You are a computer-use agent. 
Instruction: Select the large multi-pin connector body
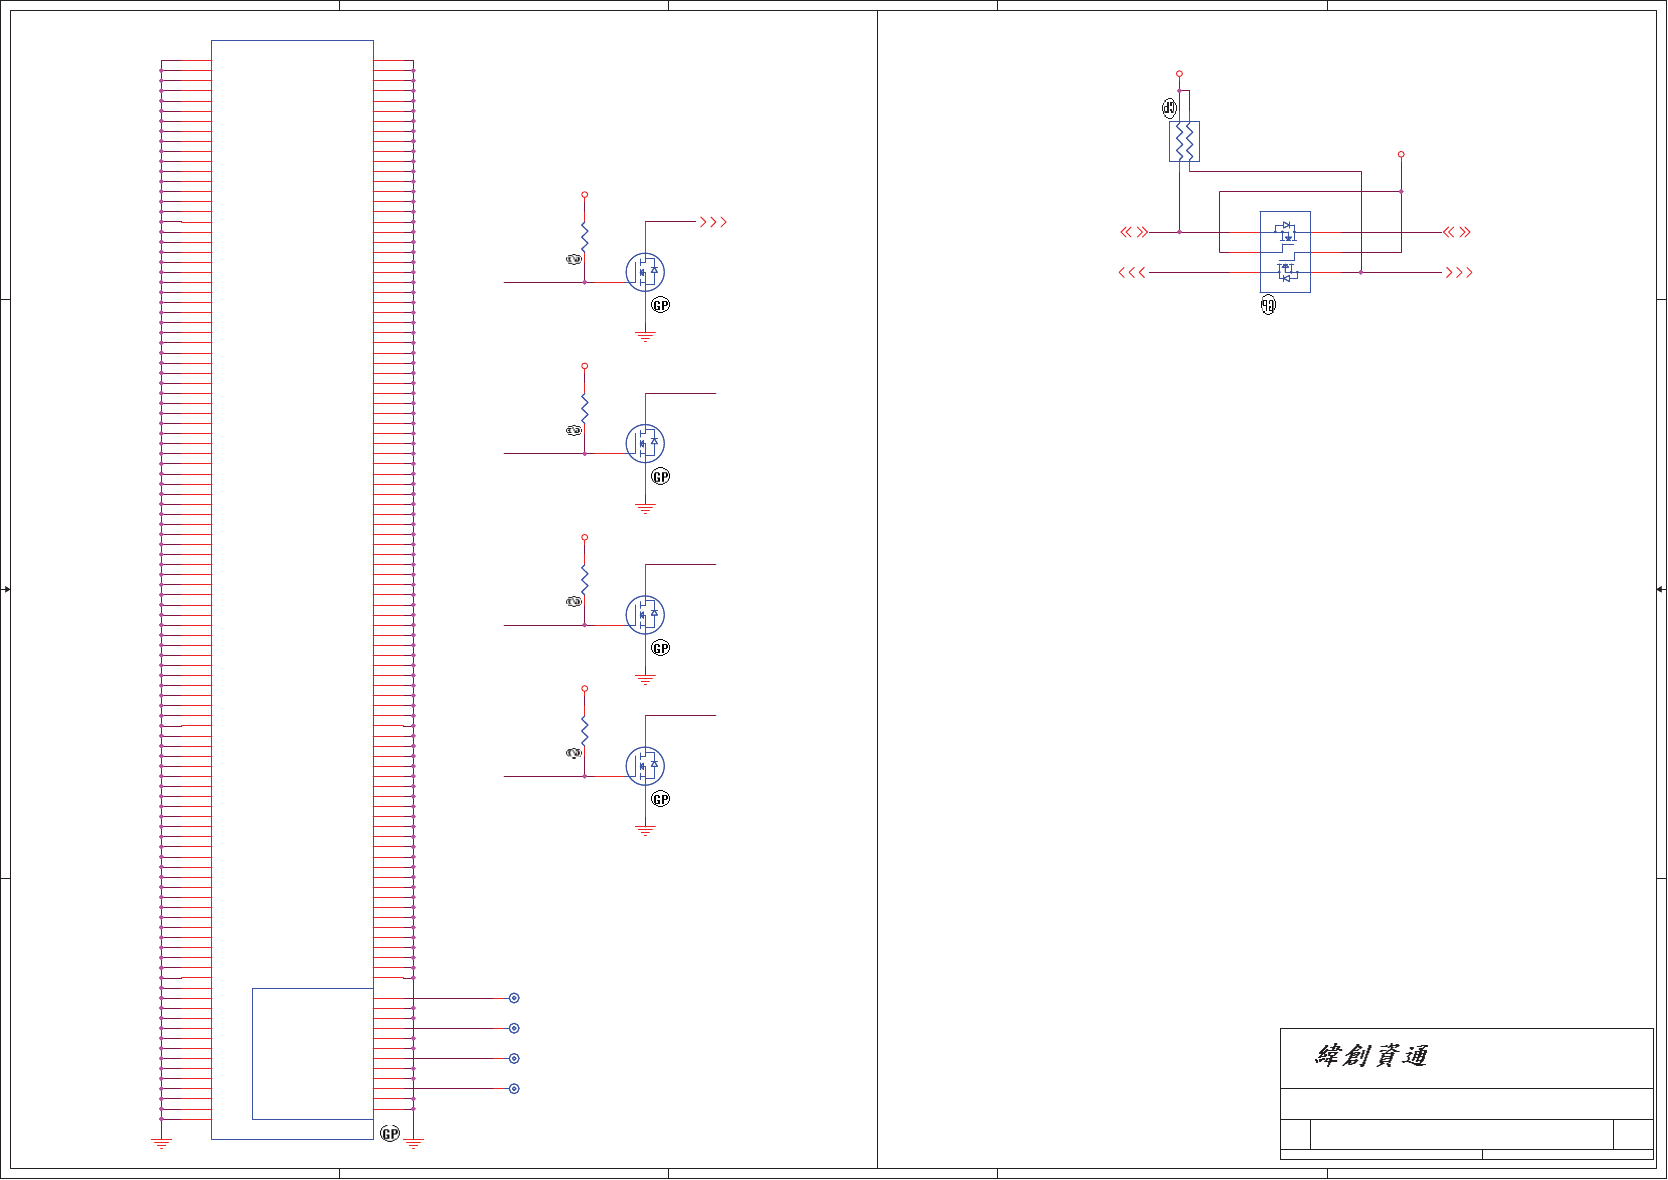pos(292,590)
